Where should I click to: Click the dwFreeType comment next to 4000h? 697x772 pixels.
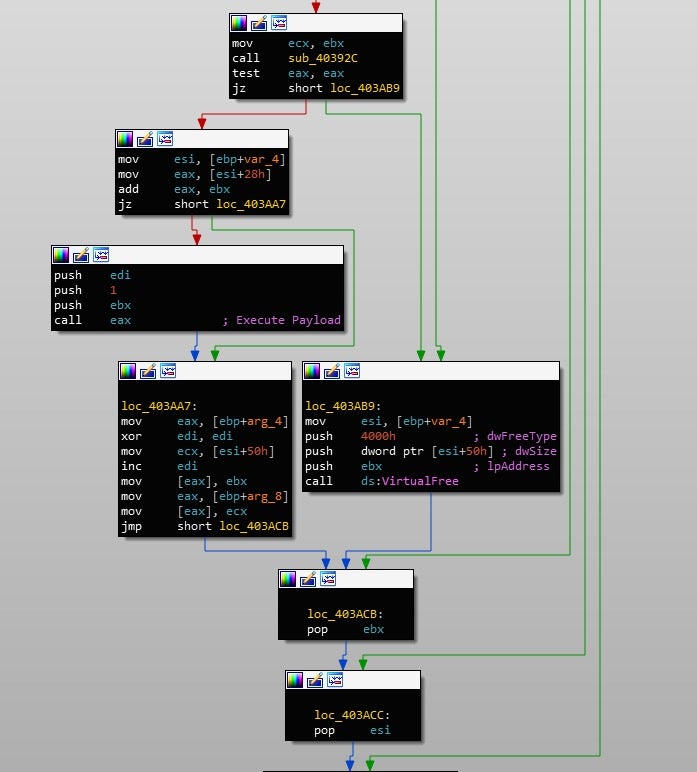coord(521,436)
